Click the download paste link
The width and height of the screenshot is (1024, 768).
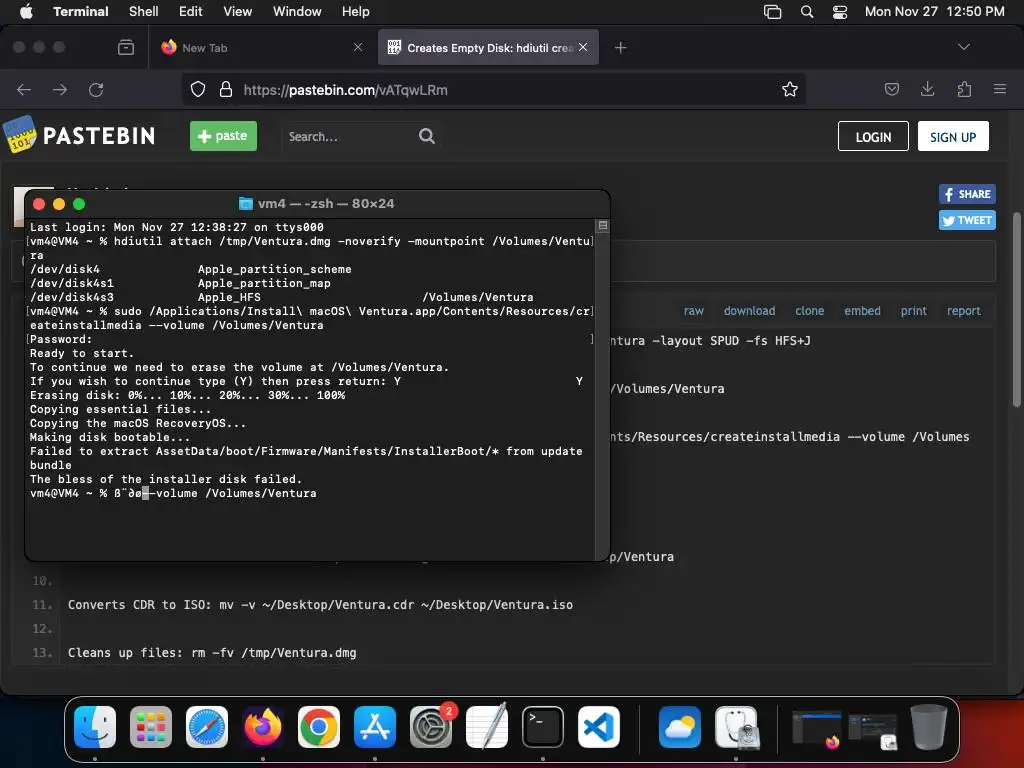pyautogui.click(x=749, y=311)
